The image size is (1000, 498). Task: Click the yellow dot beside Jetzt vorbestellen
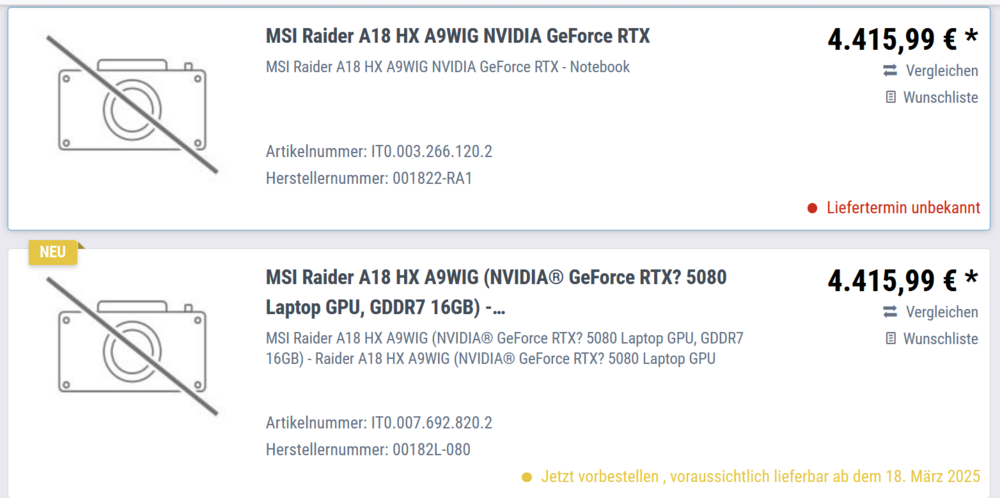click(x=528, y=477)
